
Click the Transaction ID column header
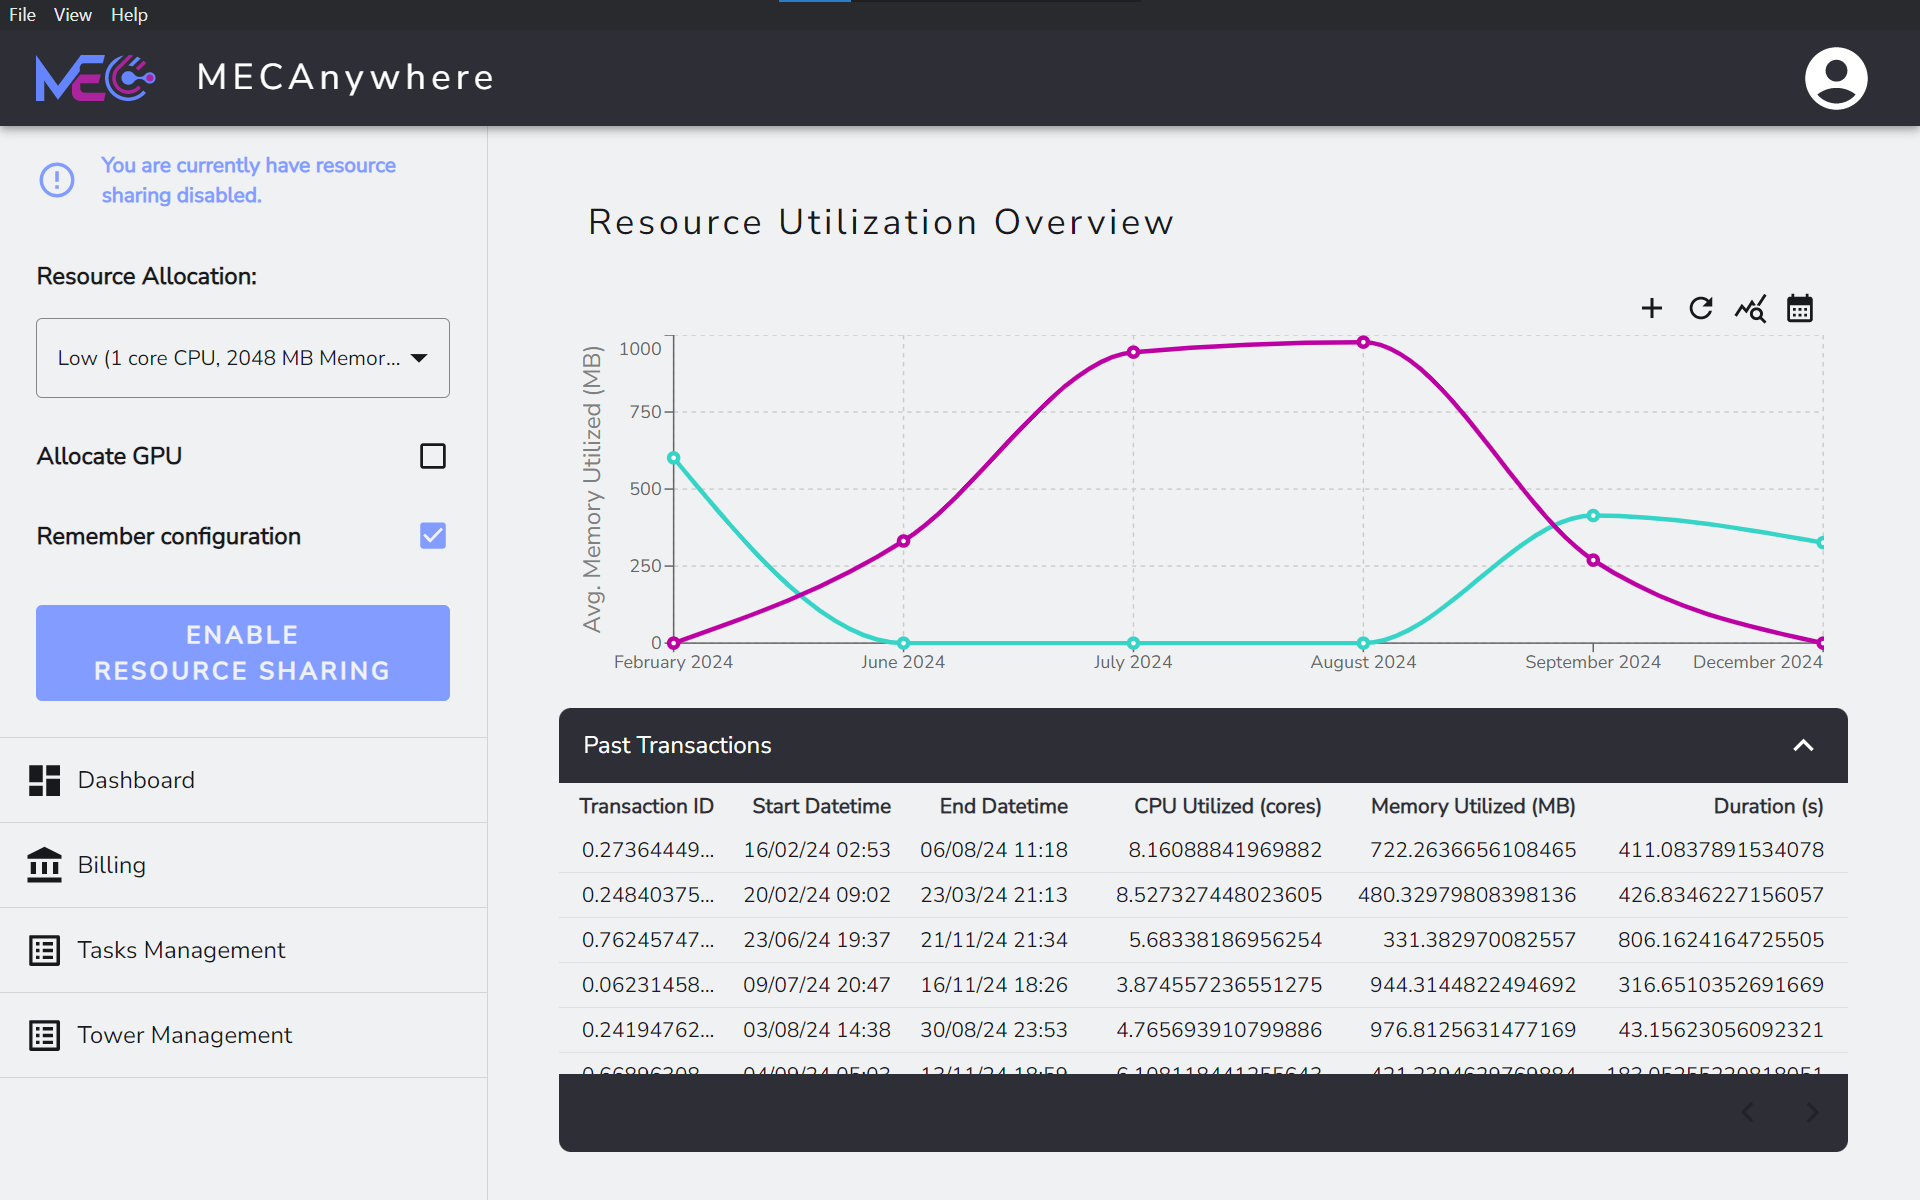tap(646, 806)
